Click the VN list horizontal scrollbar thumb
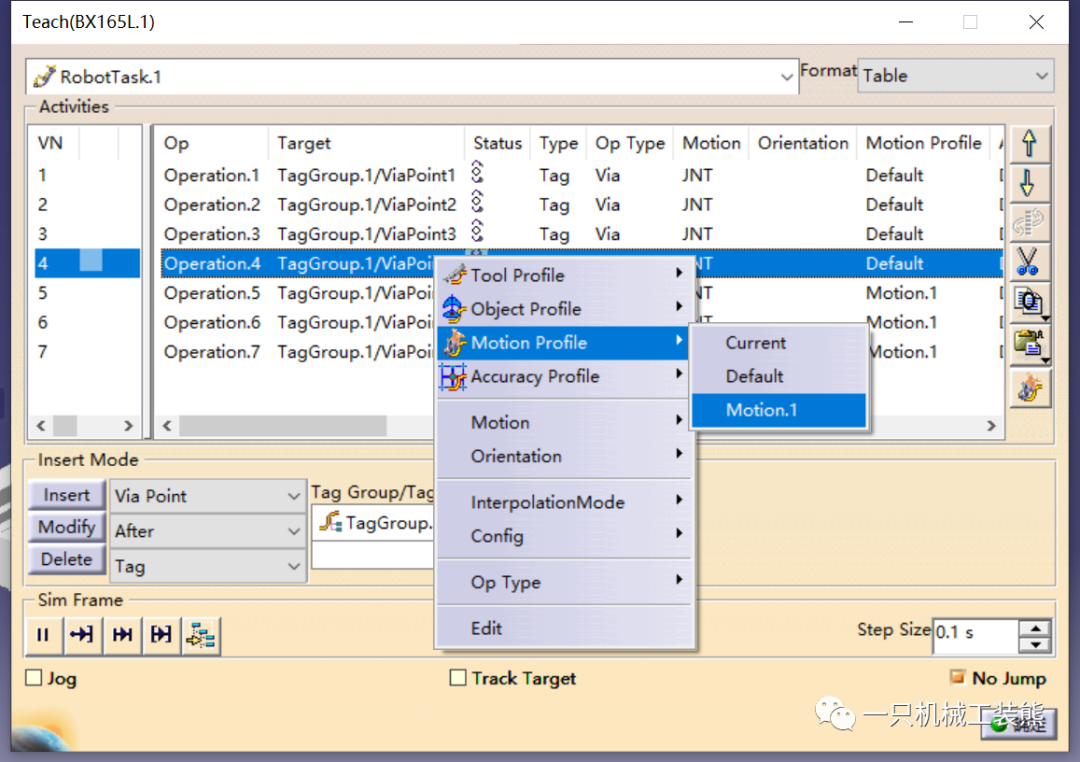The width and height of the screenshot is (1080, 762). (x=65, y=426)
